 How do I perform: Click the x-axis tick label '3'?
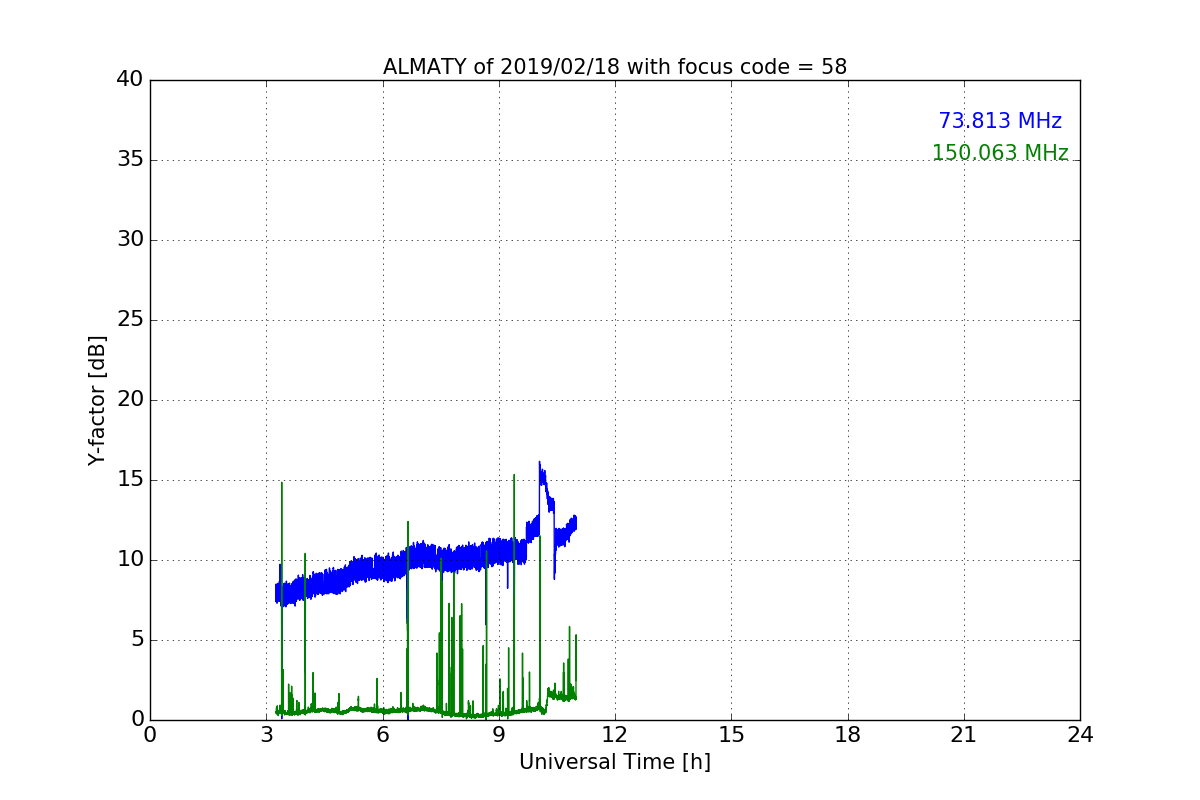[x=266, y=735]
